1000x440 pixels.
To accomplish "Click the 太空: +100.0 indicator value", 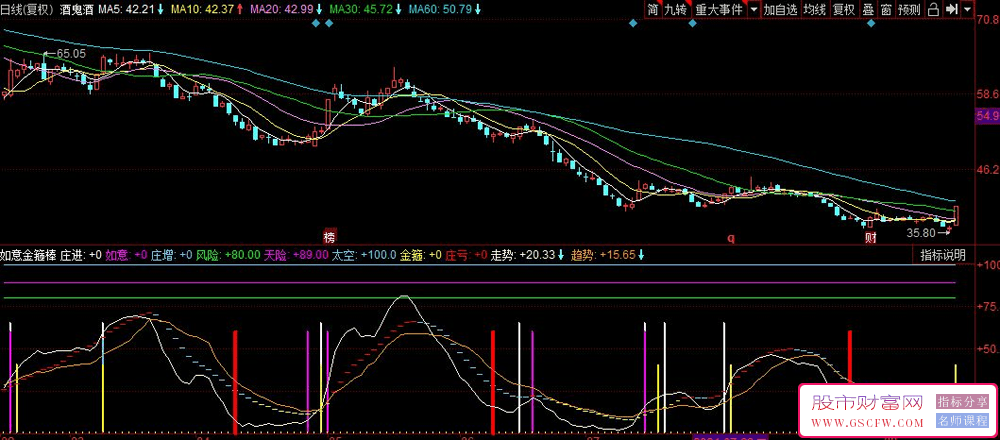I will tap(364, 255).
